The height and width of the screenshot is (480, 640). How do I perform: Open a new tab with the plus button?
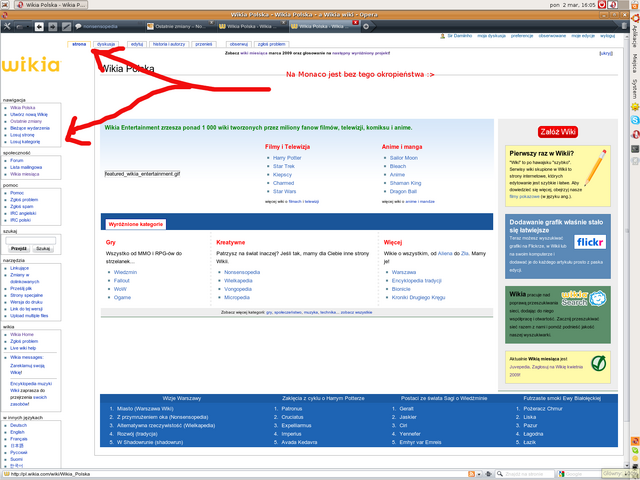pos(366,27)
